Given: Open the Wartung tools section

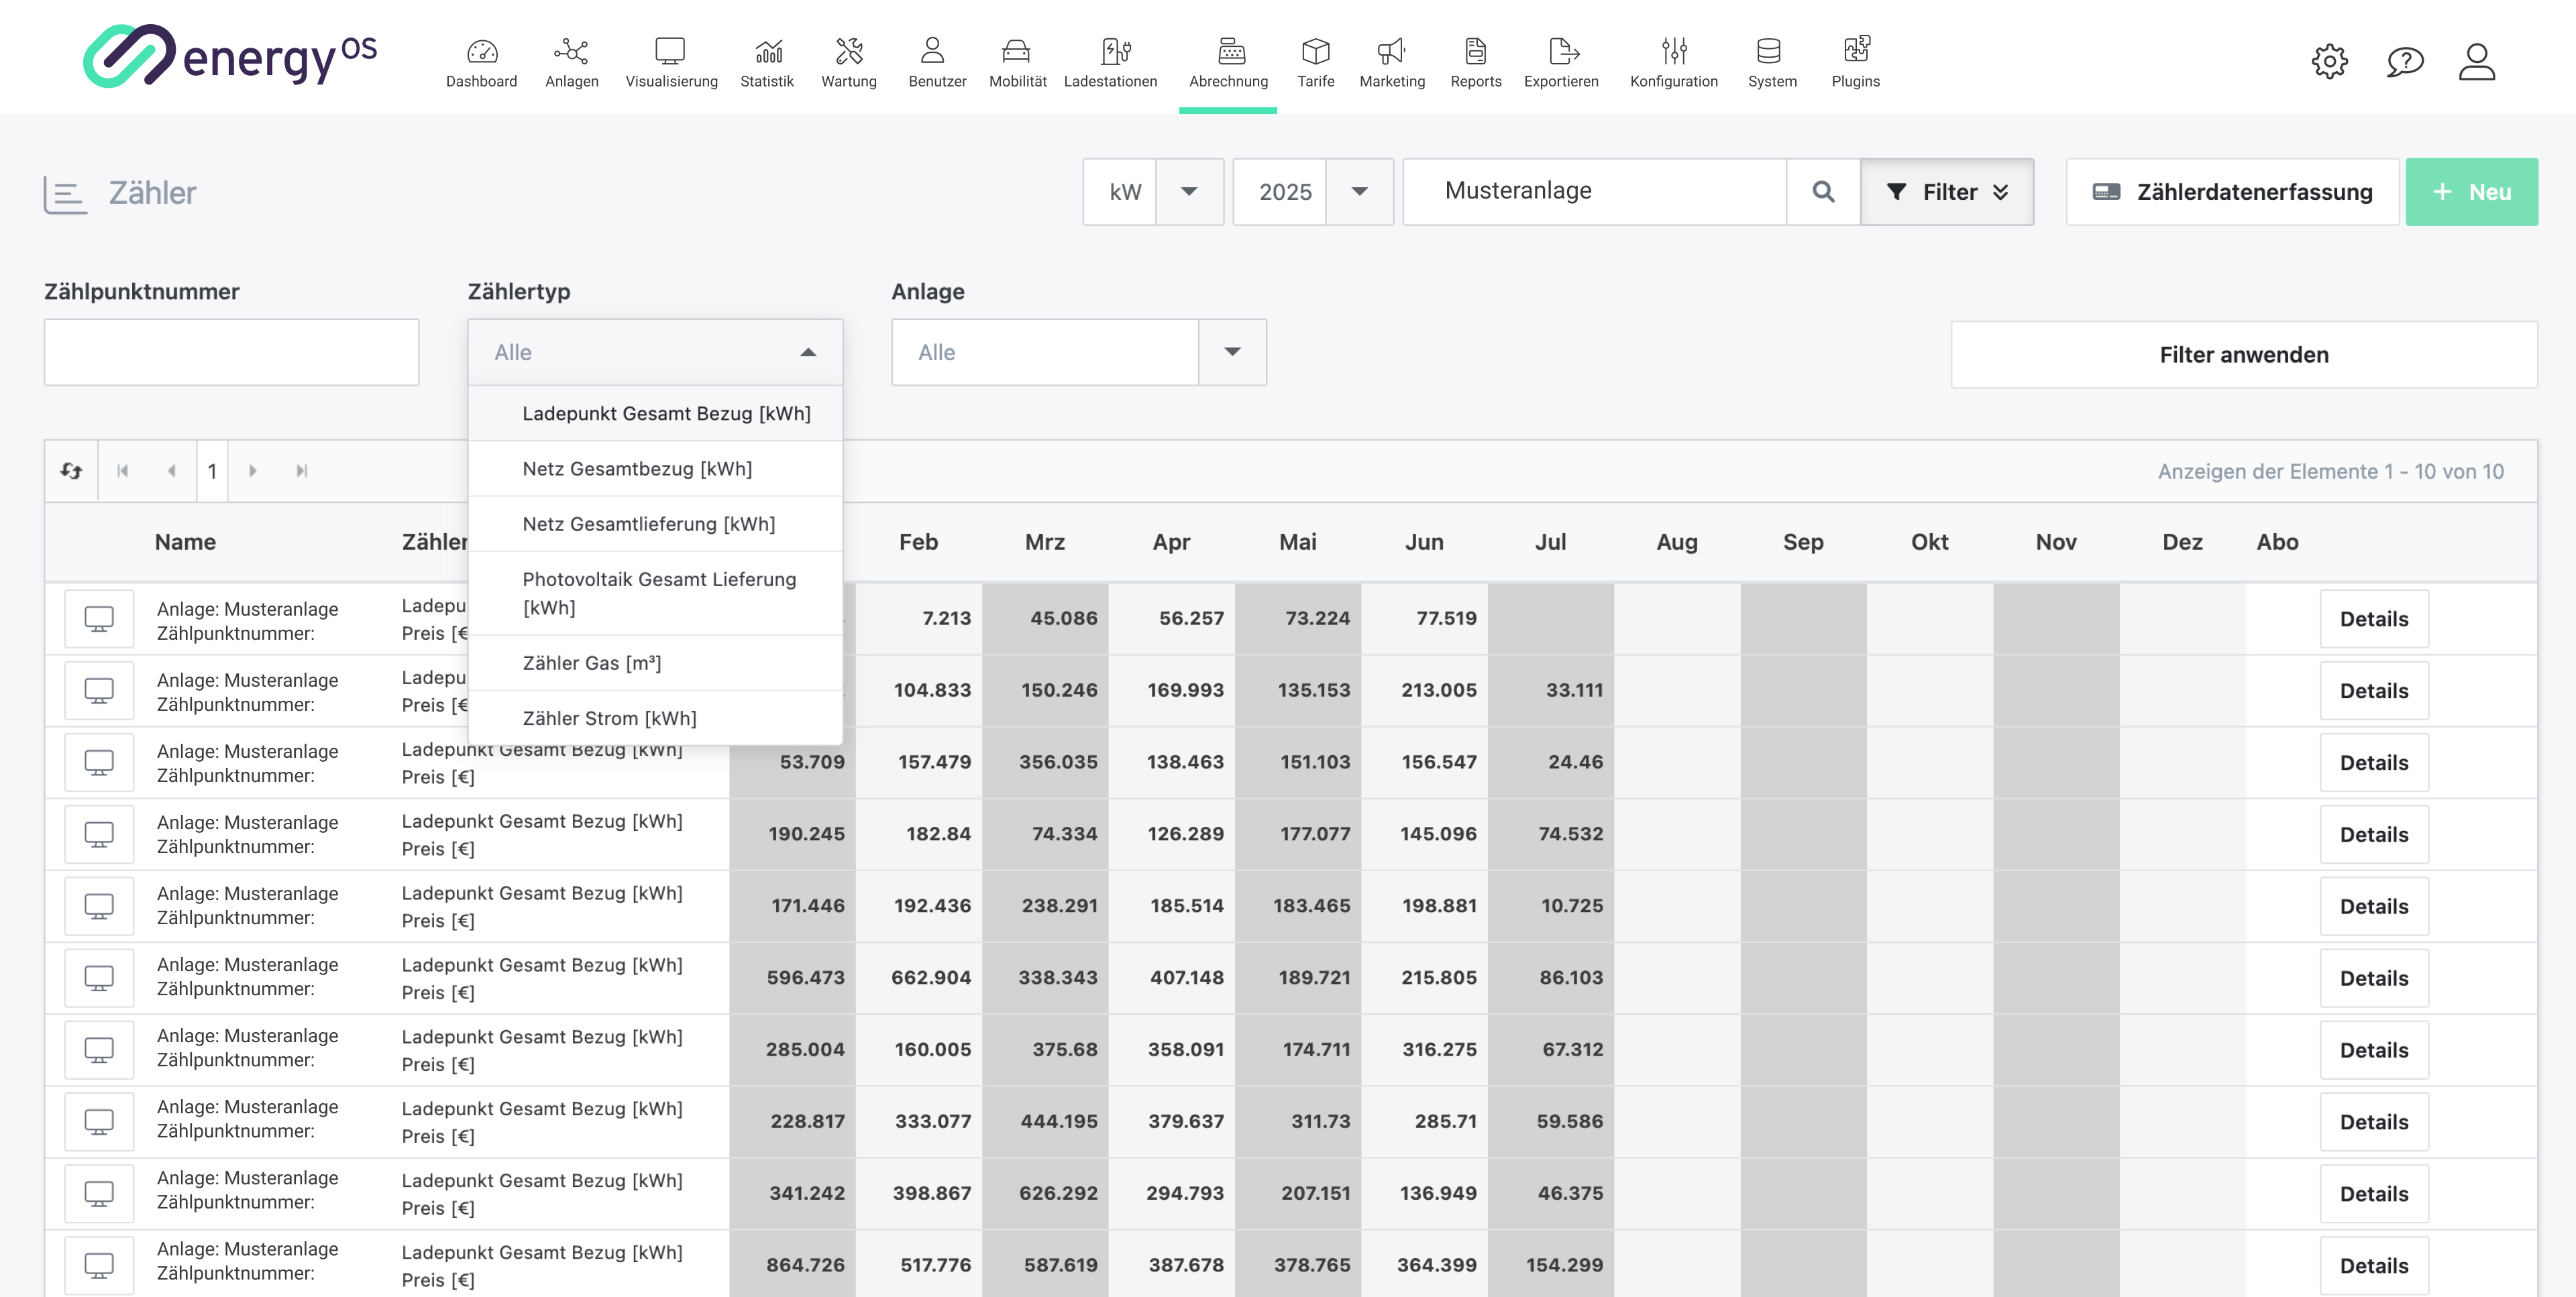Looking at the screenshot, I should (x=848, y=62).
